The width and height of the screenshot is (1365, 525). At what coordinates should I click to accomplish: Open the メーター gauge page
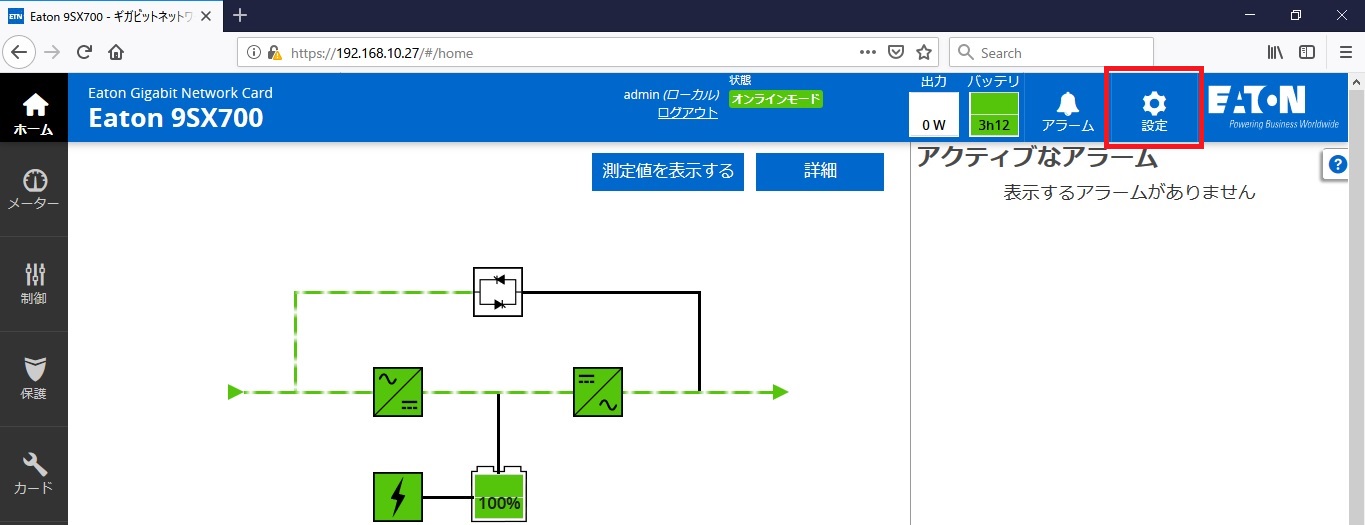(34, 189)
